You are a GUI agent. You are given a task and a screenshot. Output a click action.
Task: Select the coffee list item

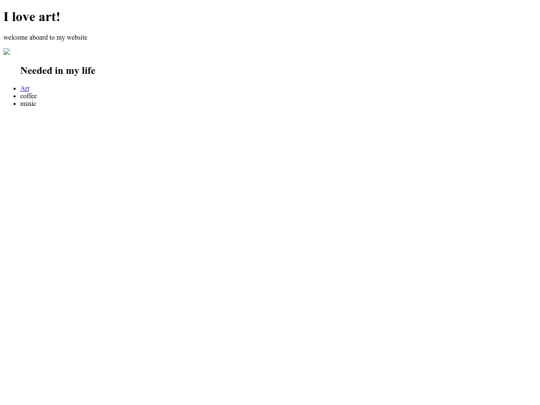click(x=29, y=96)
